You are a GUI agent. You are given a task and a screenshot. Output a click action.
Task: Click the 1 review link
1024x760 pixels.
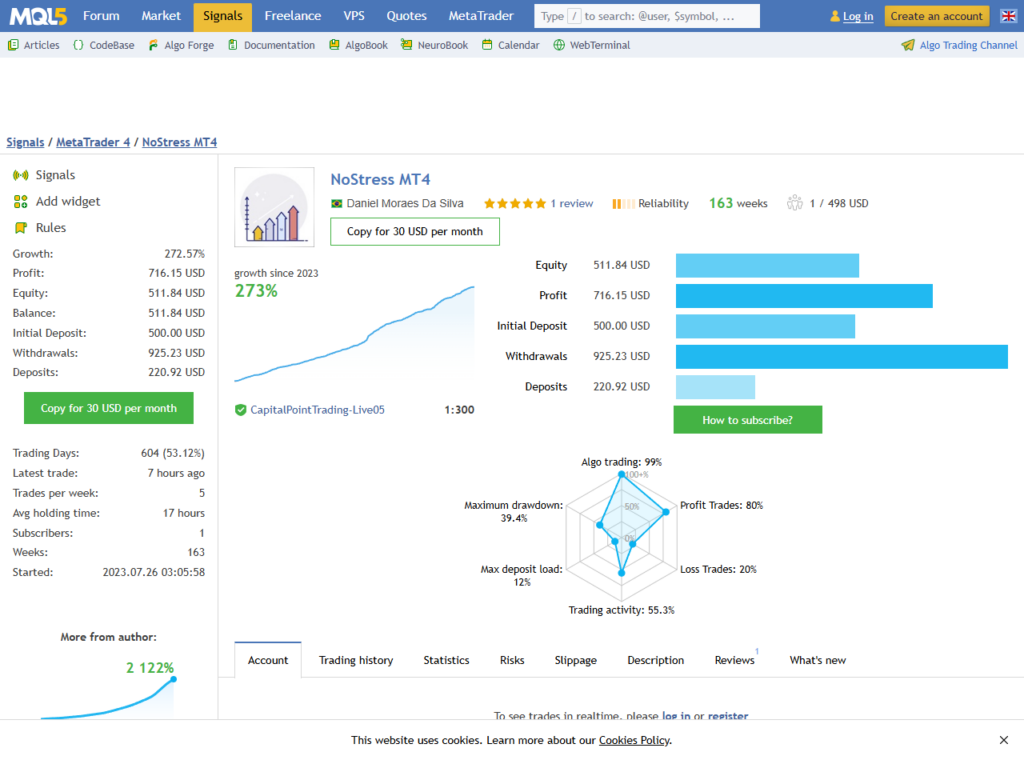[x=572, y=204]
